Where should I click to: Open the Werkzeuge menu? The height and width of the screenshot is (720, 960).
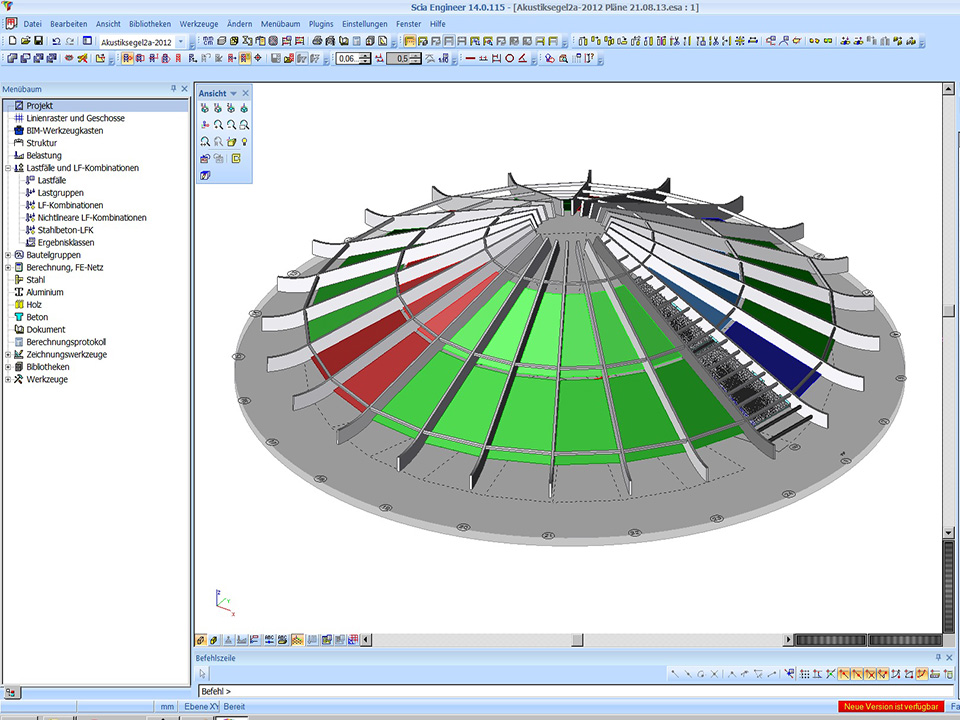(198, 23)
